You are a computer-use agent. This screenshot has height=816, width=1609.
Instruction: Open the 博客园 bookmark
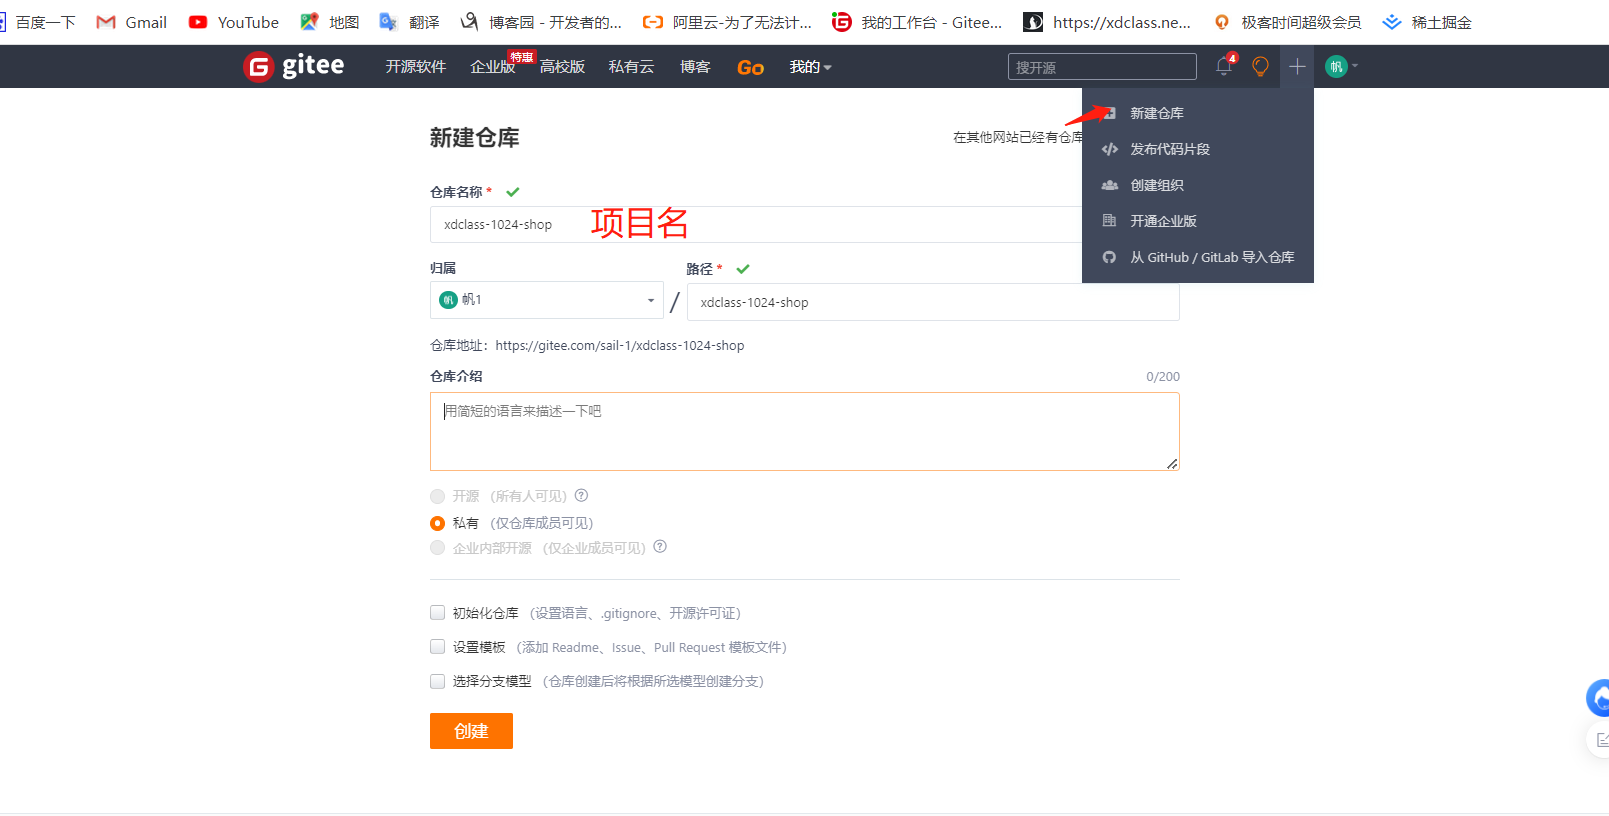(541, 22)
